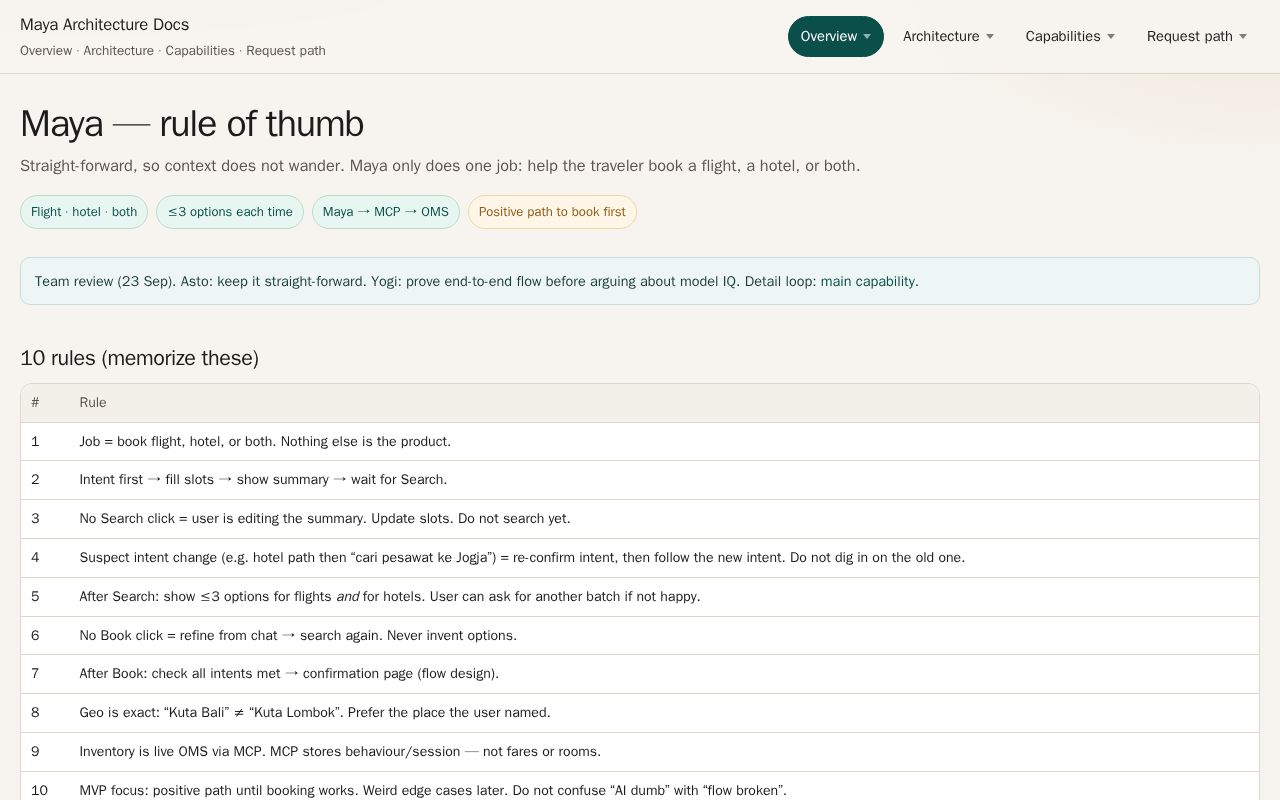Click rule 'Intent first → fill slots'
Viewport: 1280px width, 800px height.
pos(640,480)
